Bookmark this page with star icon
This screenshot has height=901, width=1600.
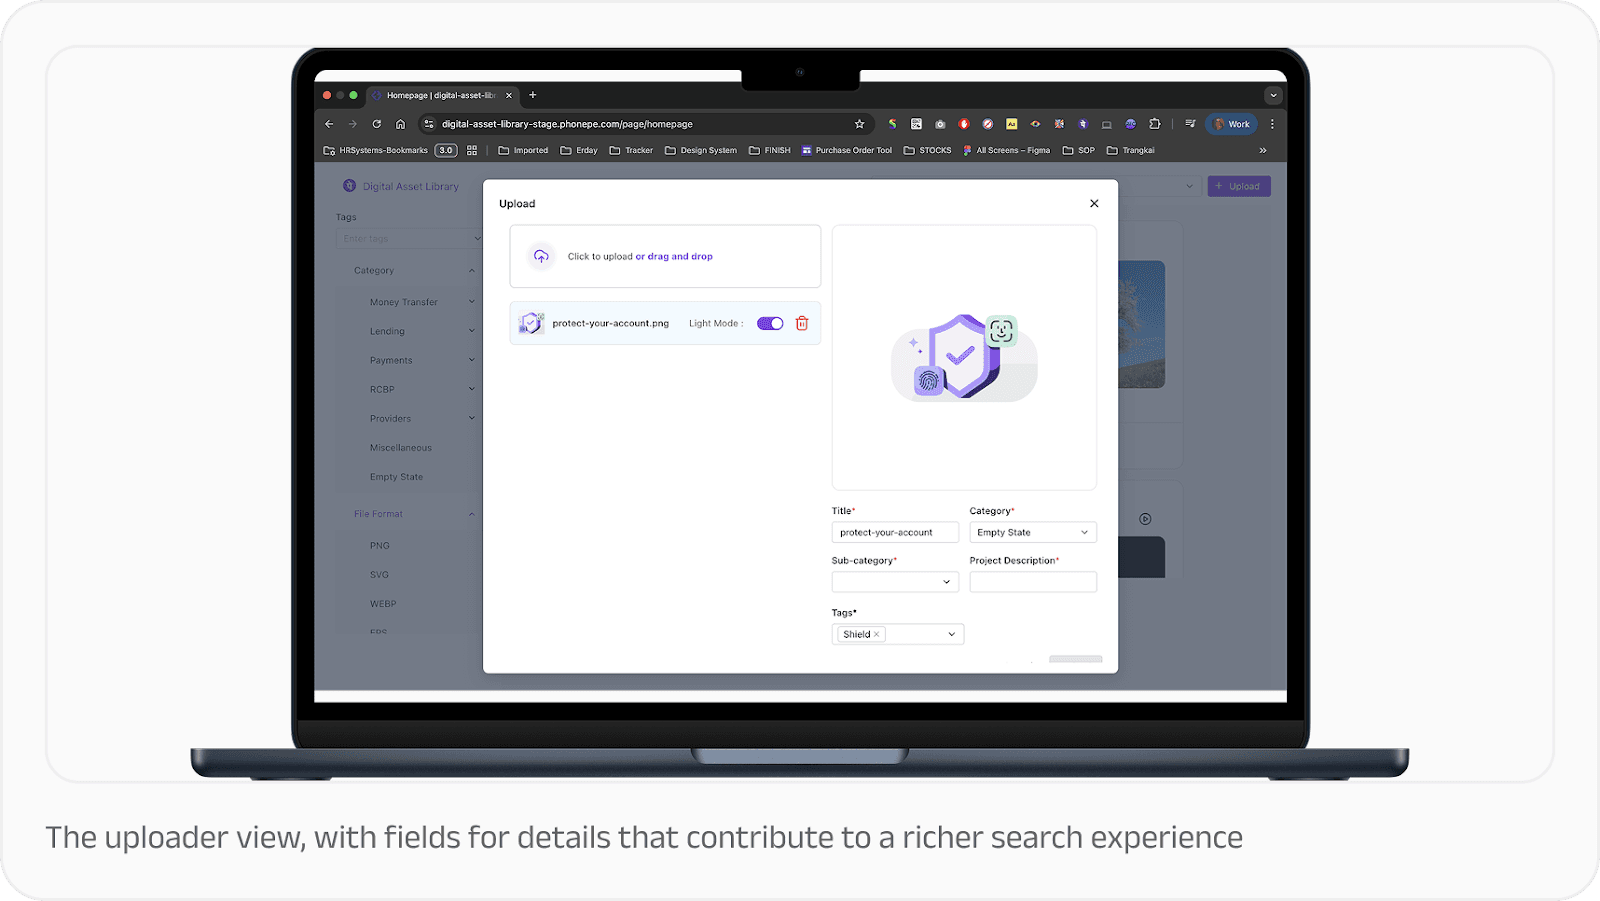coord(859,124)
